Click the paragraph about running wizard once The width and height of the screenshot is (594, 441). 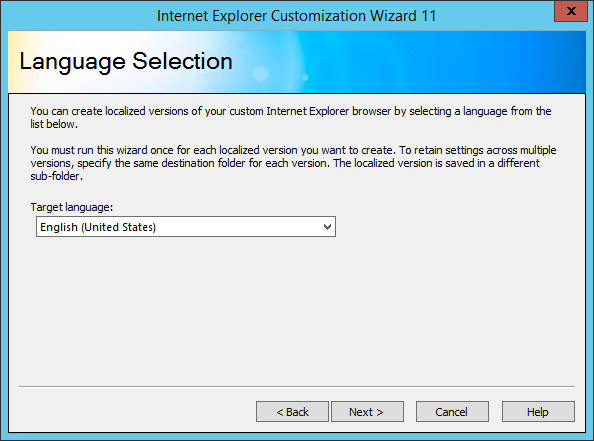[293, 163]
